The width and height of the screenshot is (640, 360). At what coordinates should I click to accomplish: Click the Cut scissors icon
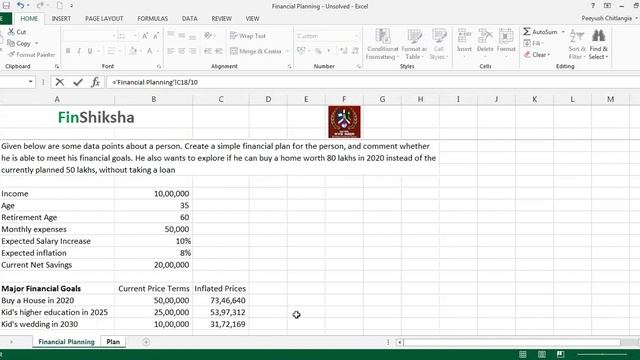click(11, 31)
